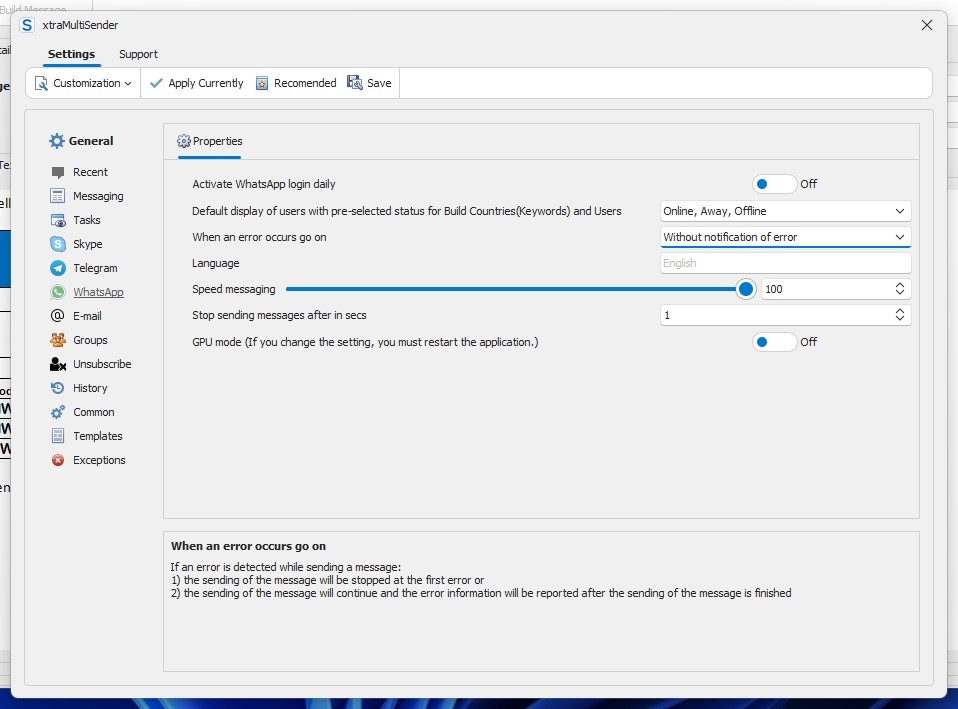Open the Common settings section
The height and width of the screenshot is (709, 958).
click(x=82, y=413)
